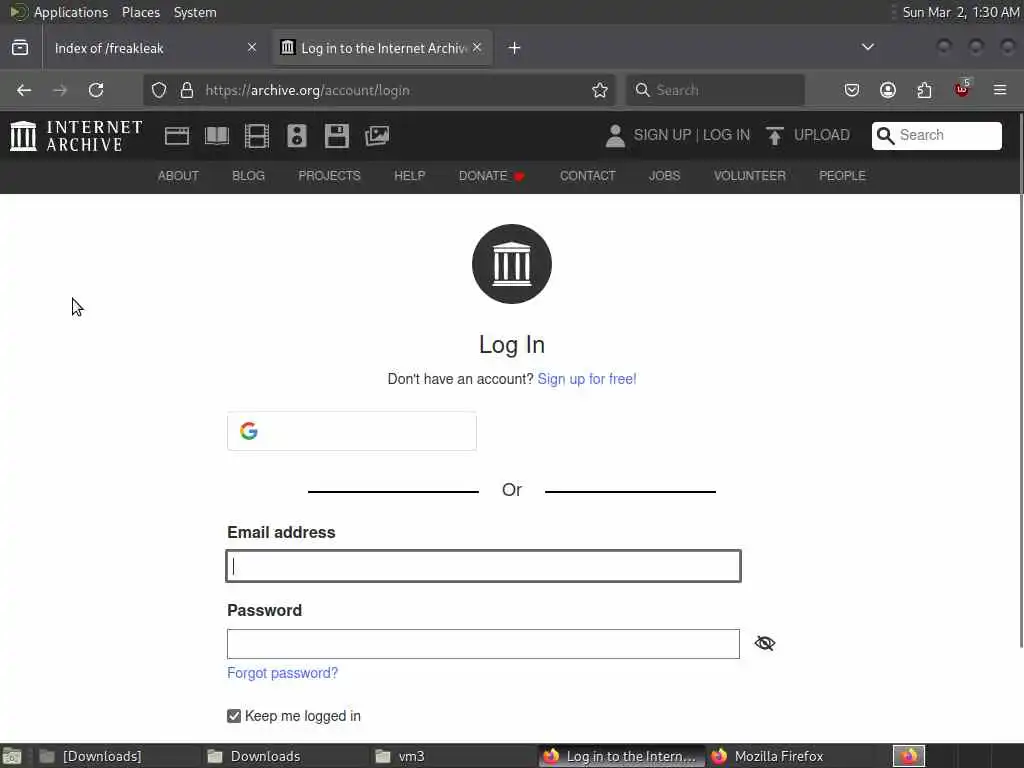Open the Pocket save icon
Viewport: 1024px width, 768px height.
(852, 90)
